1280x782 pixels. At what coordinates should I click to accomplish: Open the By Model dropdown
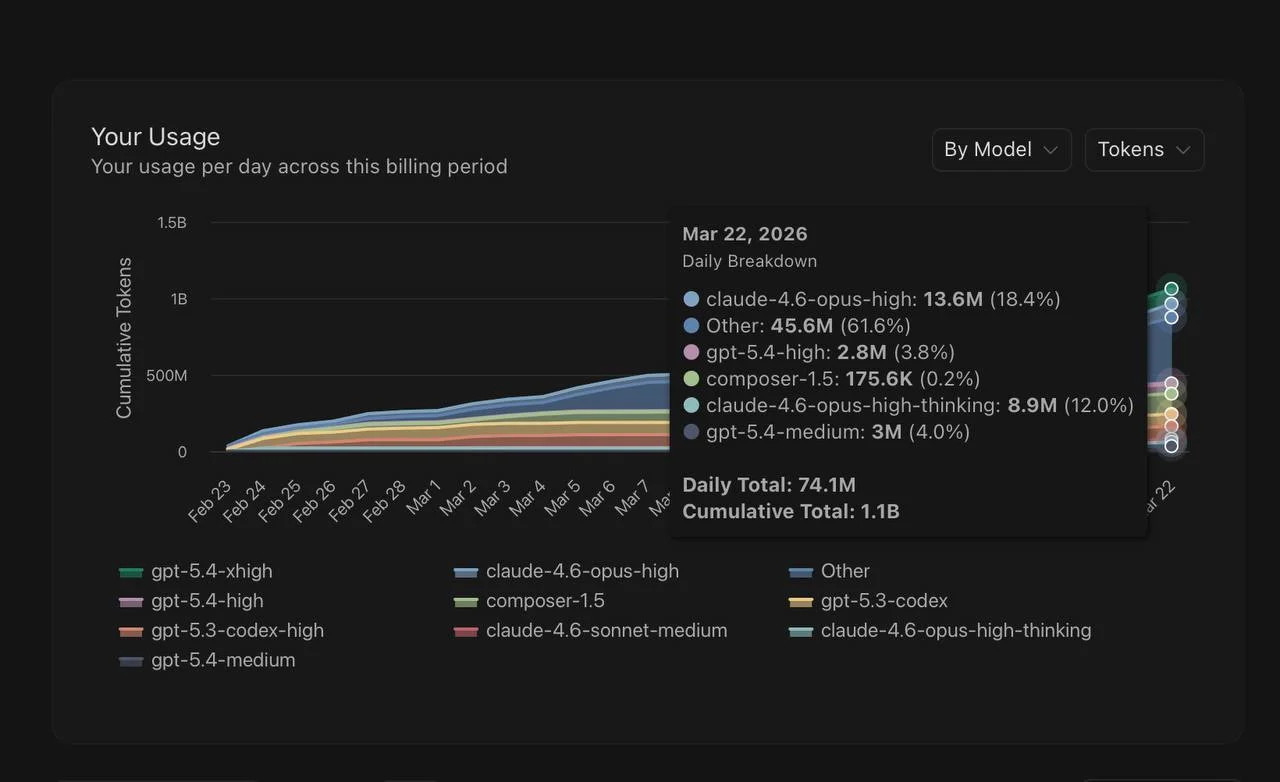[1001, 150]
